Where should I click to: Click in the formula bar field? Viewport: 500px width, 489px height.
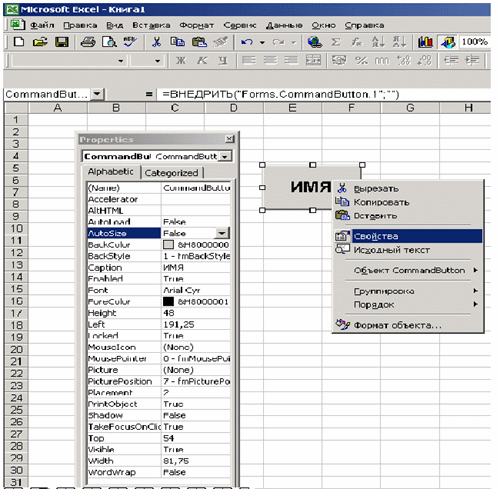[x=323, y=94]
